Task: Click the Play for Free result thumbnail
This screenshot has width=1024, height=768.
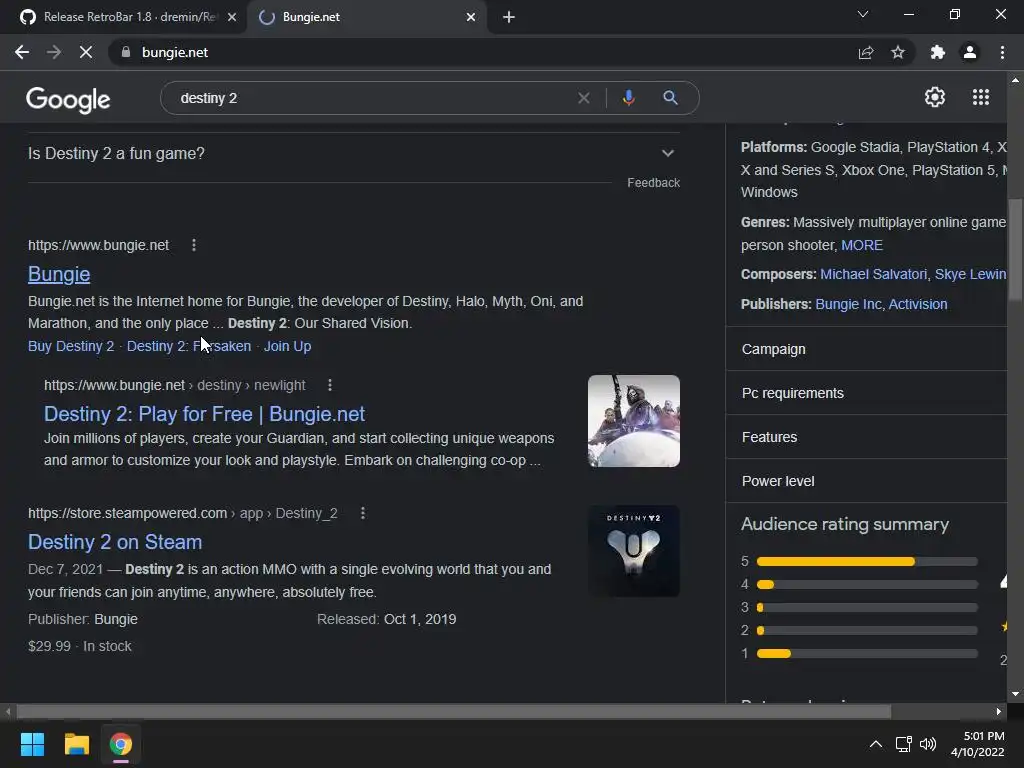Action: point(633,421)
